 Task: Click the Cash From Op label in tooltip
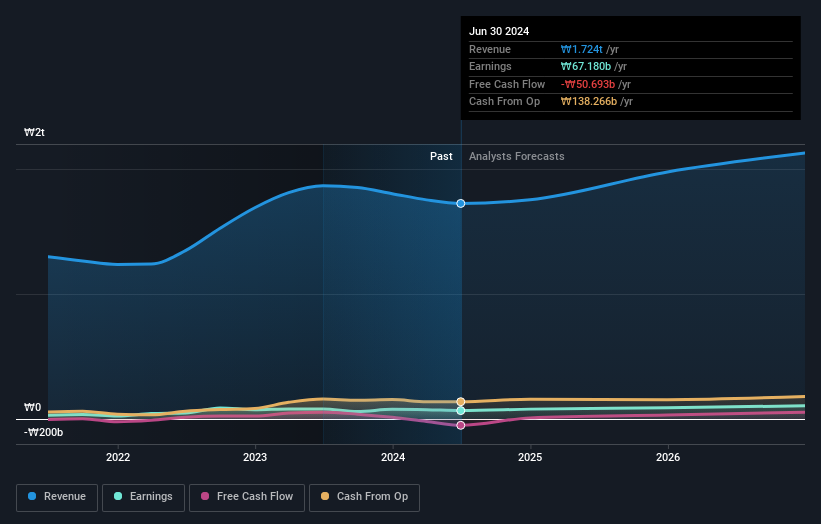[504, 102]
